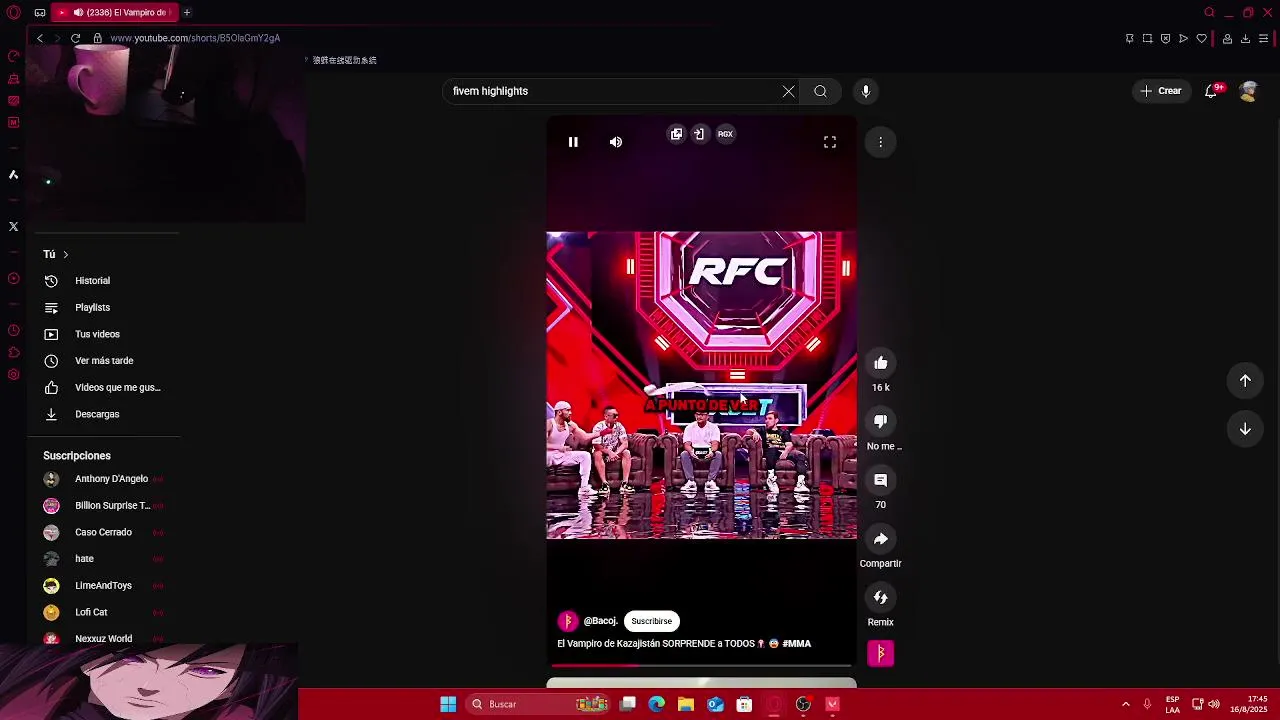Expand the 'Tú' section chevron
The height and width of the screenshot is (720, 1280).
pyautogui.click(x=65, y=255)
